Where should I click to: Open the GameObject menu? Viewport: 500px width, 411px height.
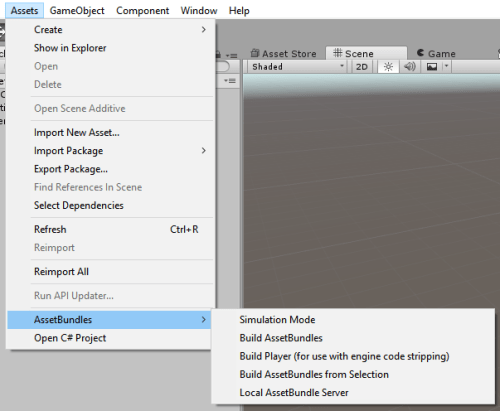tap(77, 11)
